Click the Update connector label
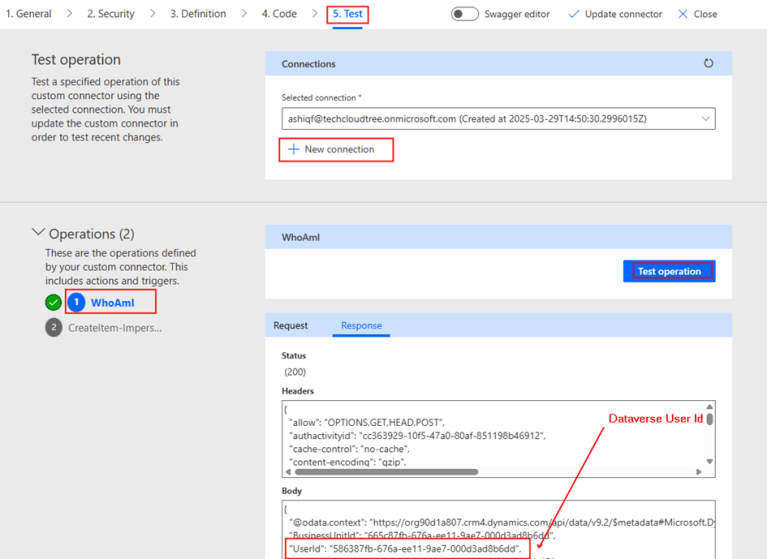Screen dimensions: 767x559 pos(623,14)
